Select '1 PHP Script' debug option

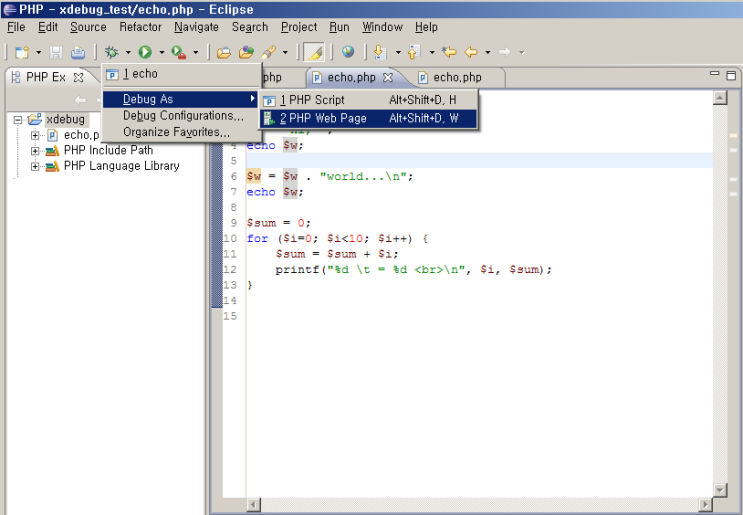click(x=368, y=100)
